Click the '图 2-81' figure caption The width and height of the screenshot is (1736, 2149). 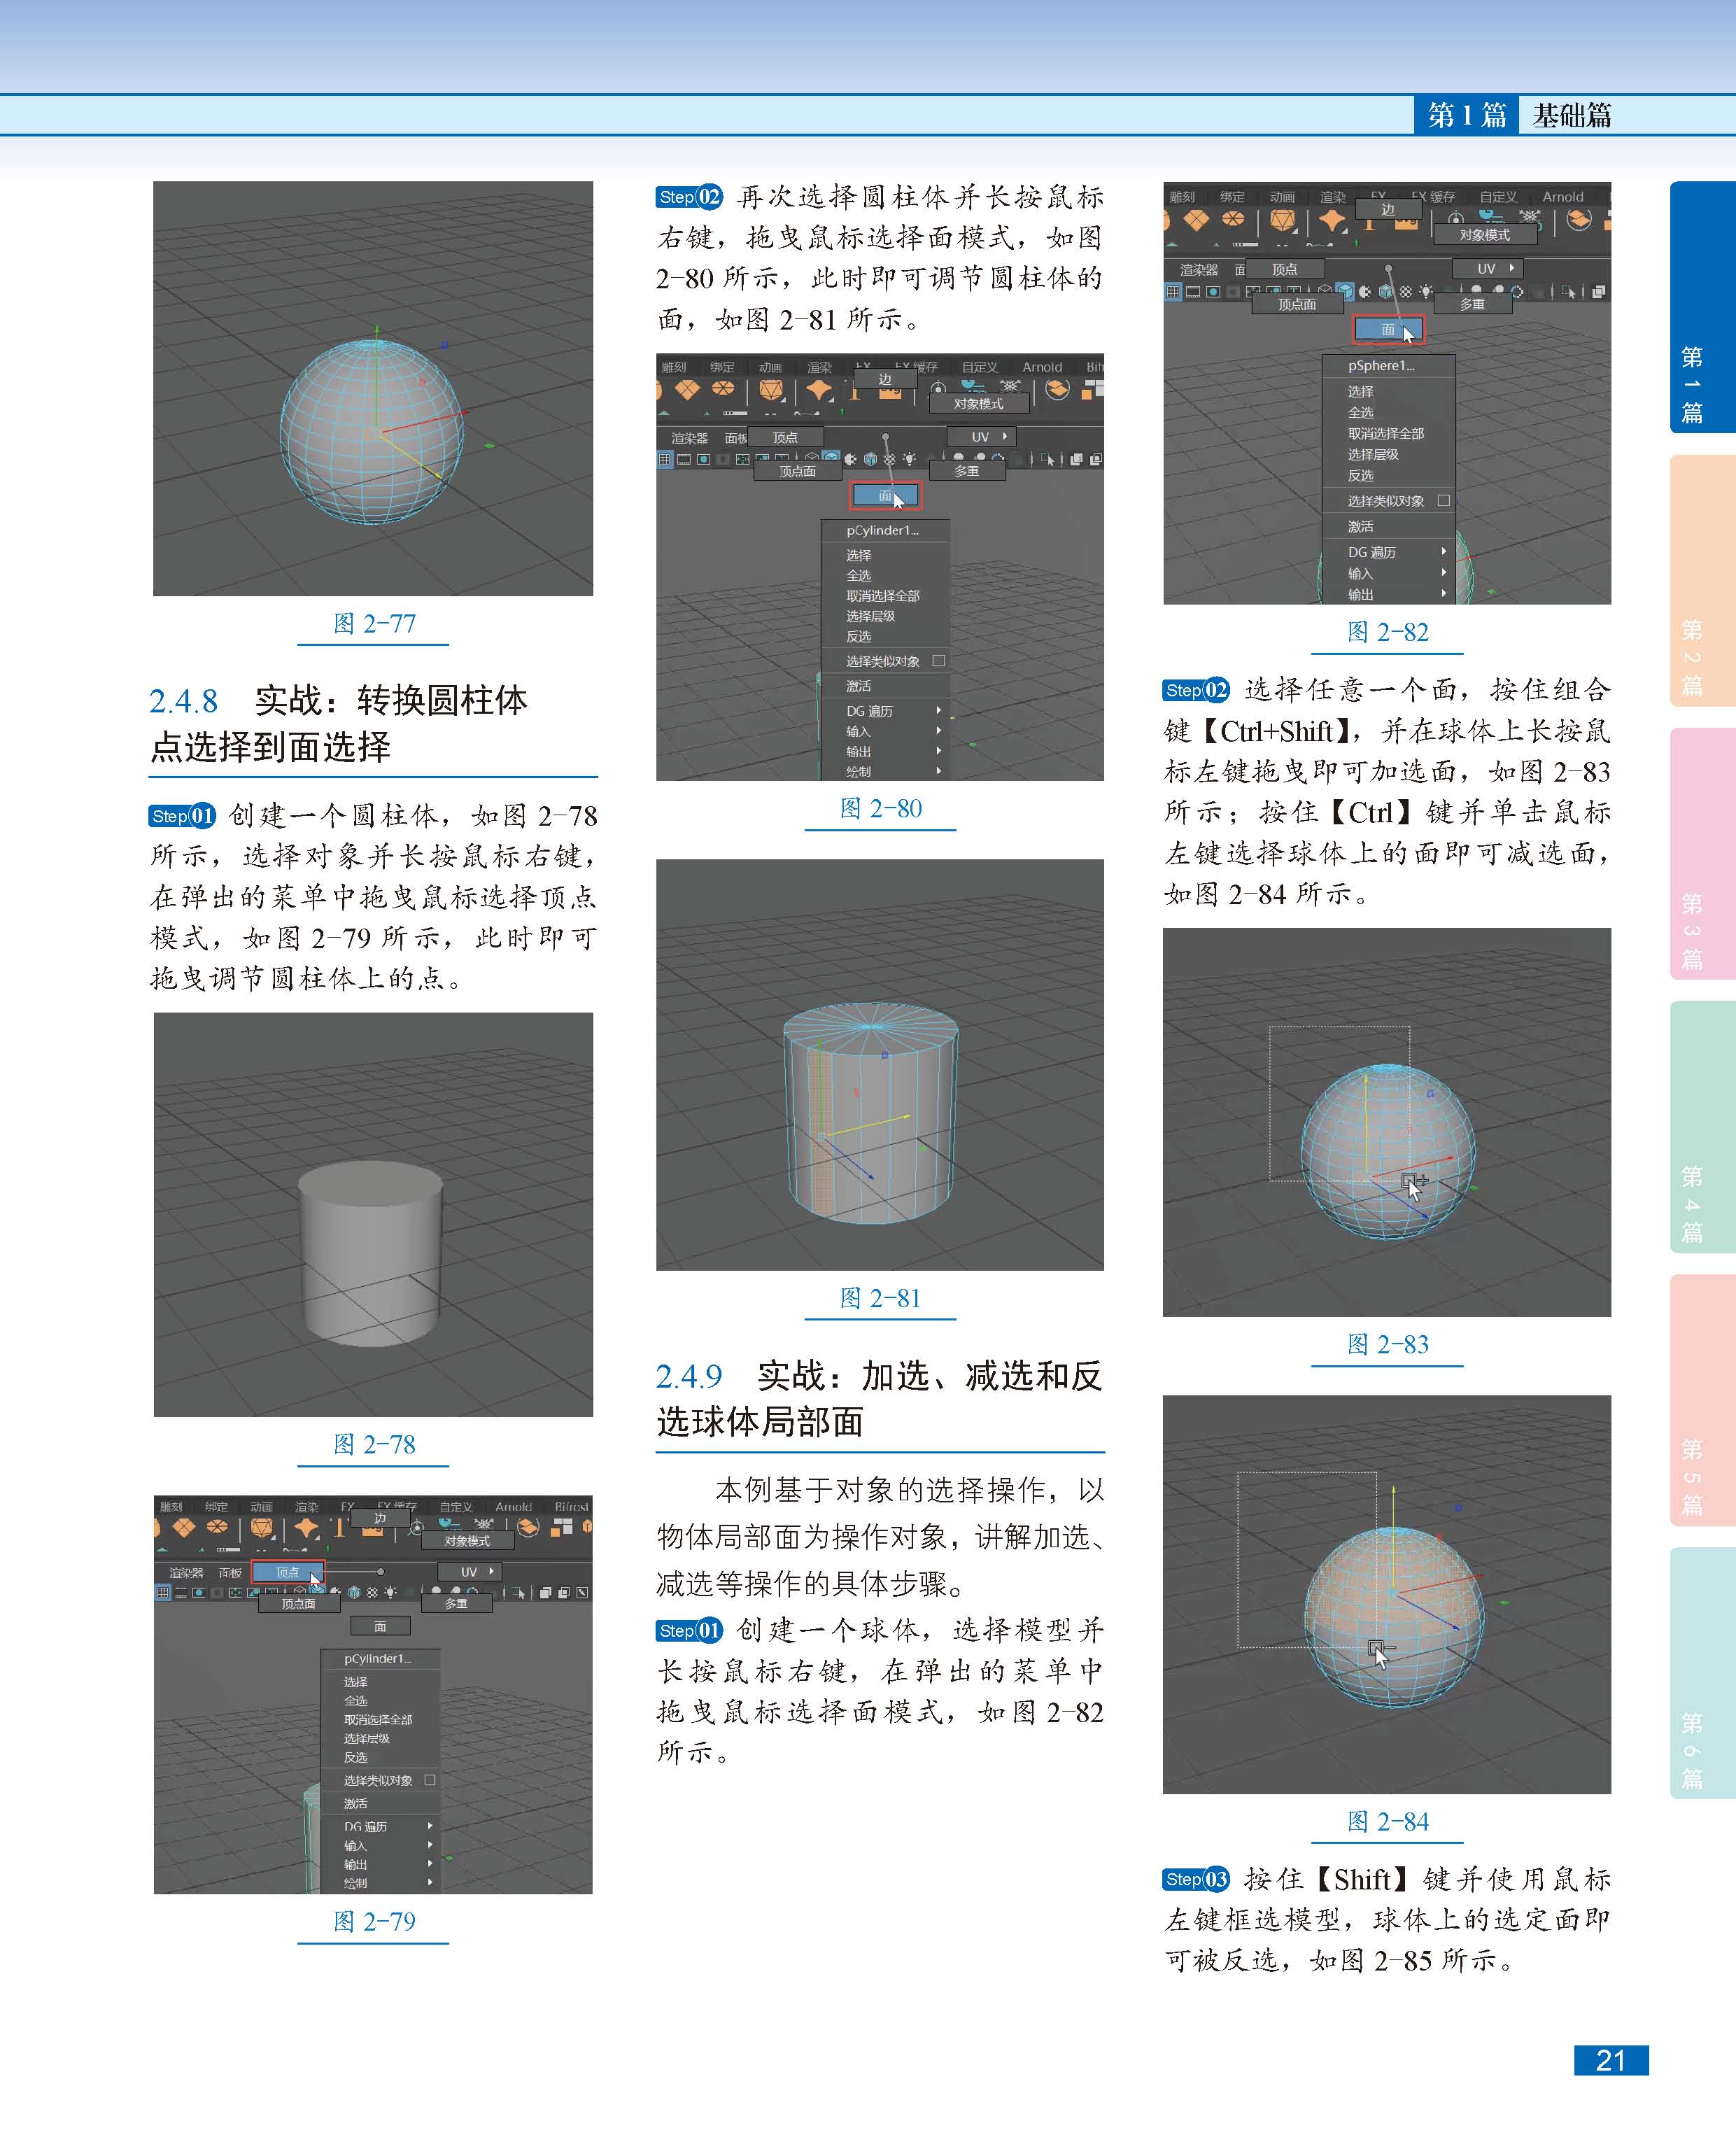880,1298
